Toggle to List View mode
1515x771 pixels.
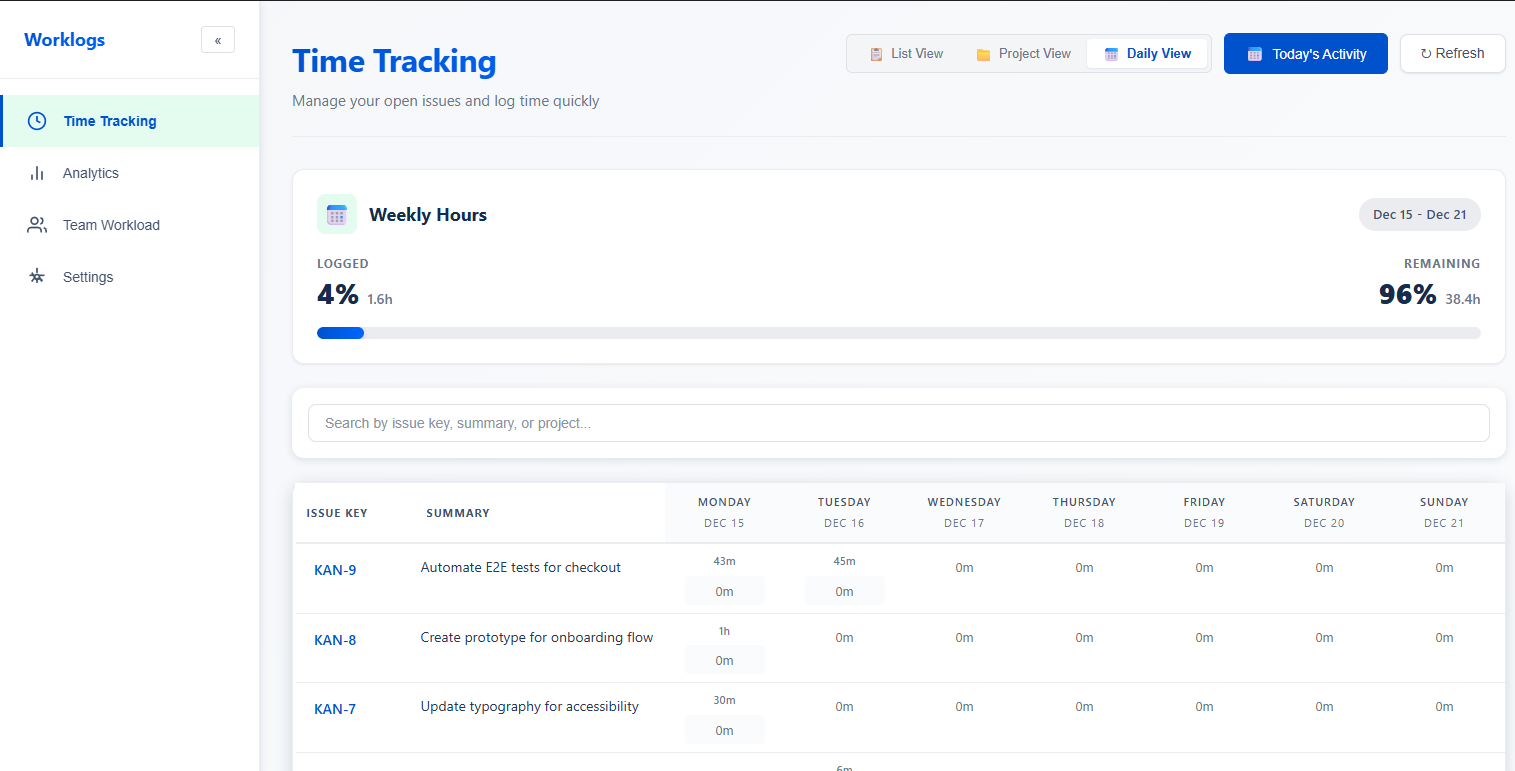click(906, 53)
